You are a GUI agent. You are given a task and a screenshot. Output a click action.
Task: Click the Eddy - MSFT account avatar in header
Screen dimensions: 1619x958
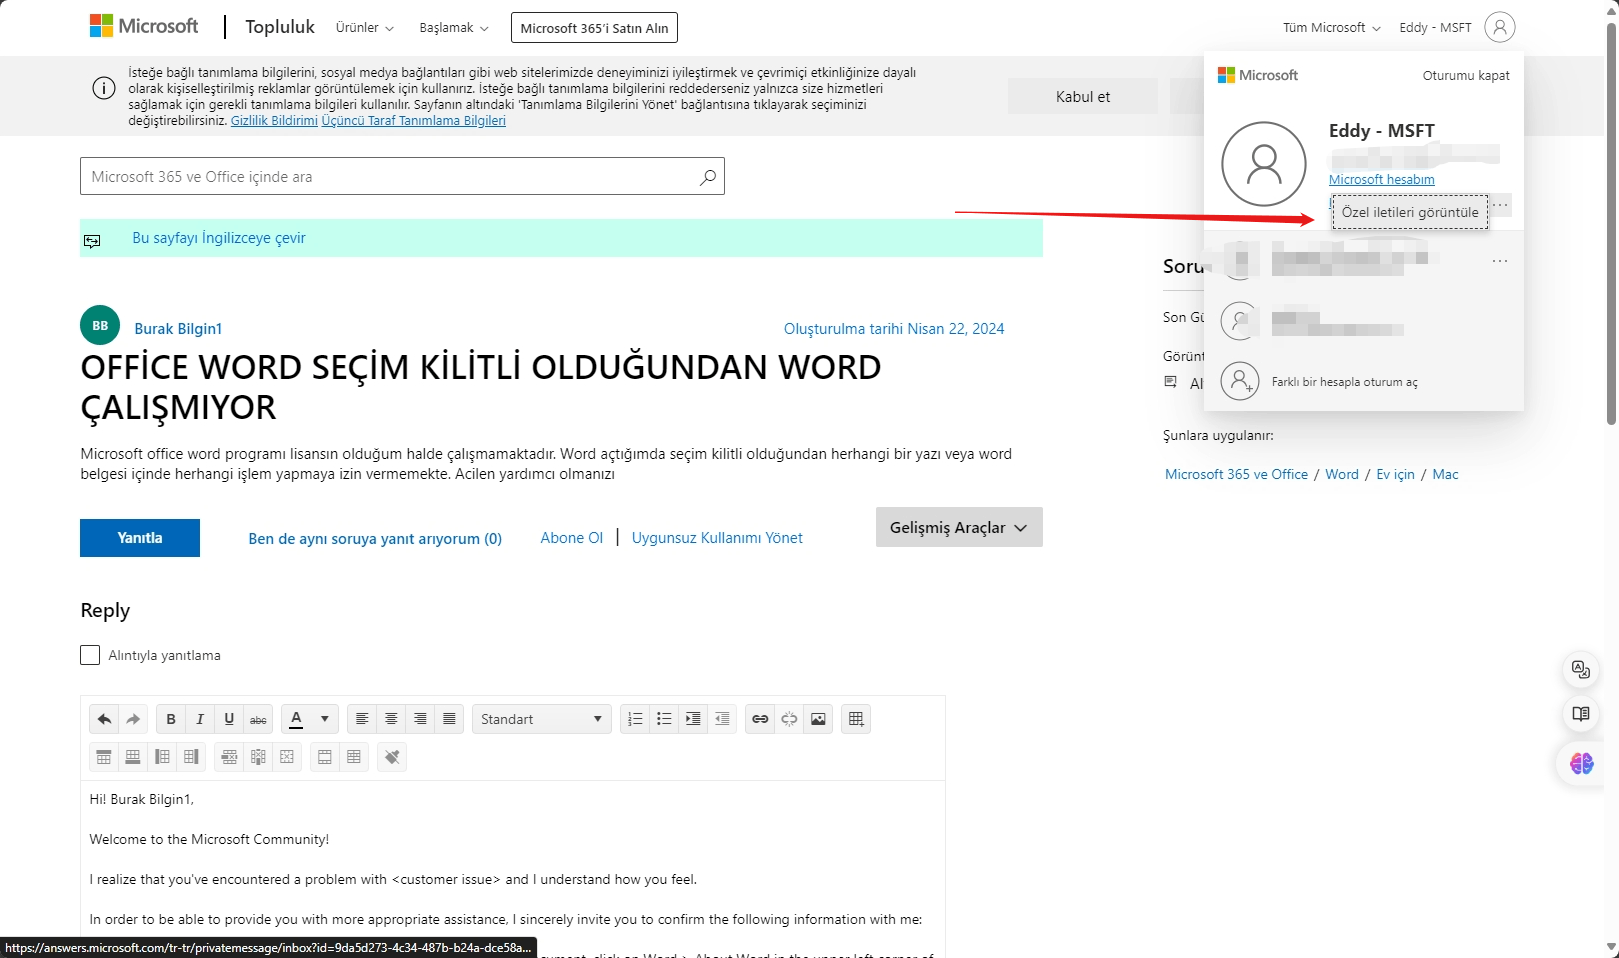point(1499,27)
